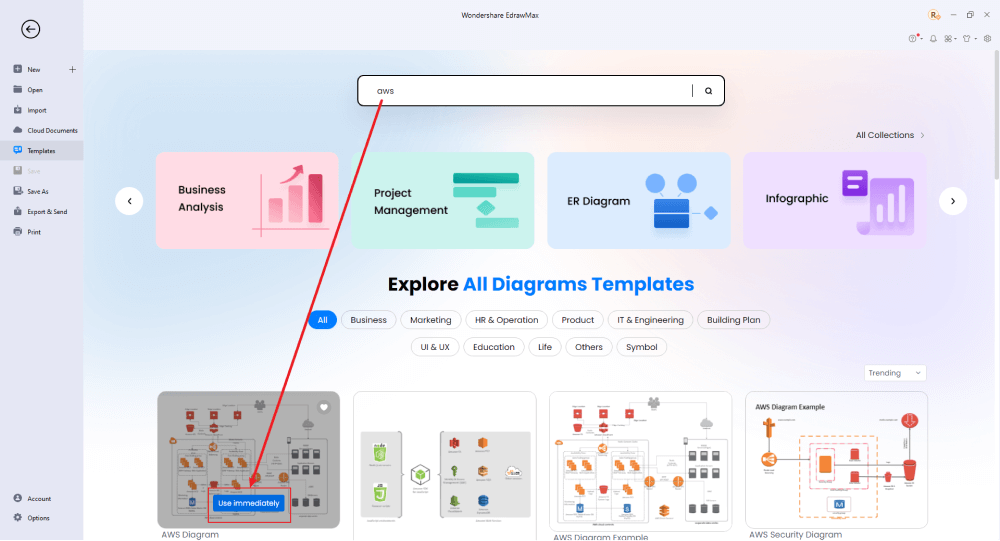Select Templates in the sidebar

tap(41, 151)
